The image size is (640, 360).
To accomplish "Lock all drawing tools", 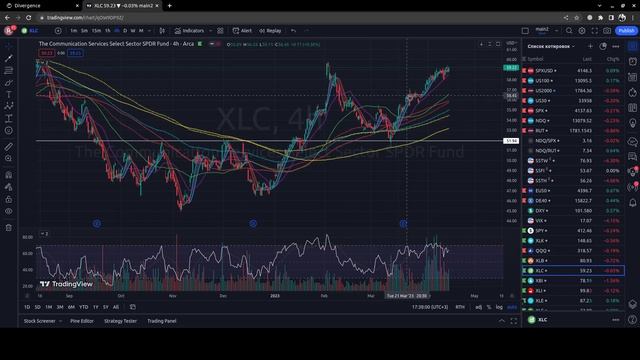I will [9, 199].
